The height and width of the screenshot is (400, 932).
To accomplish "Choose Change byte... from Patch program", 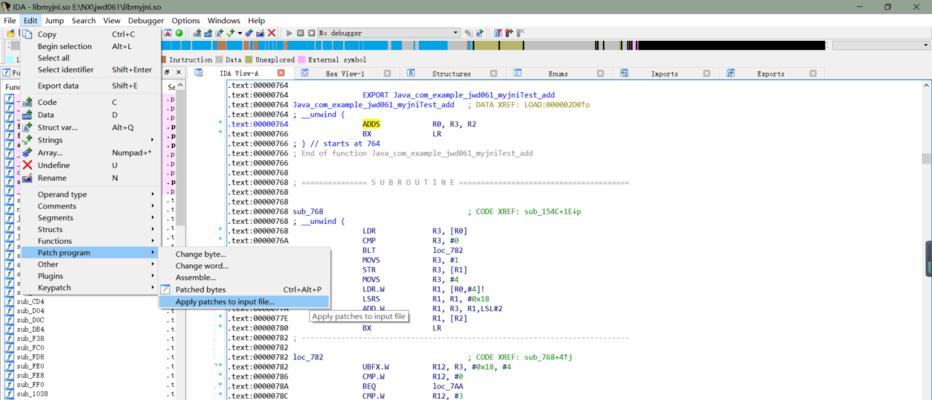I will (244, 254).
